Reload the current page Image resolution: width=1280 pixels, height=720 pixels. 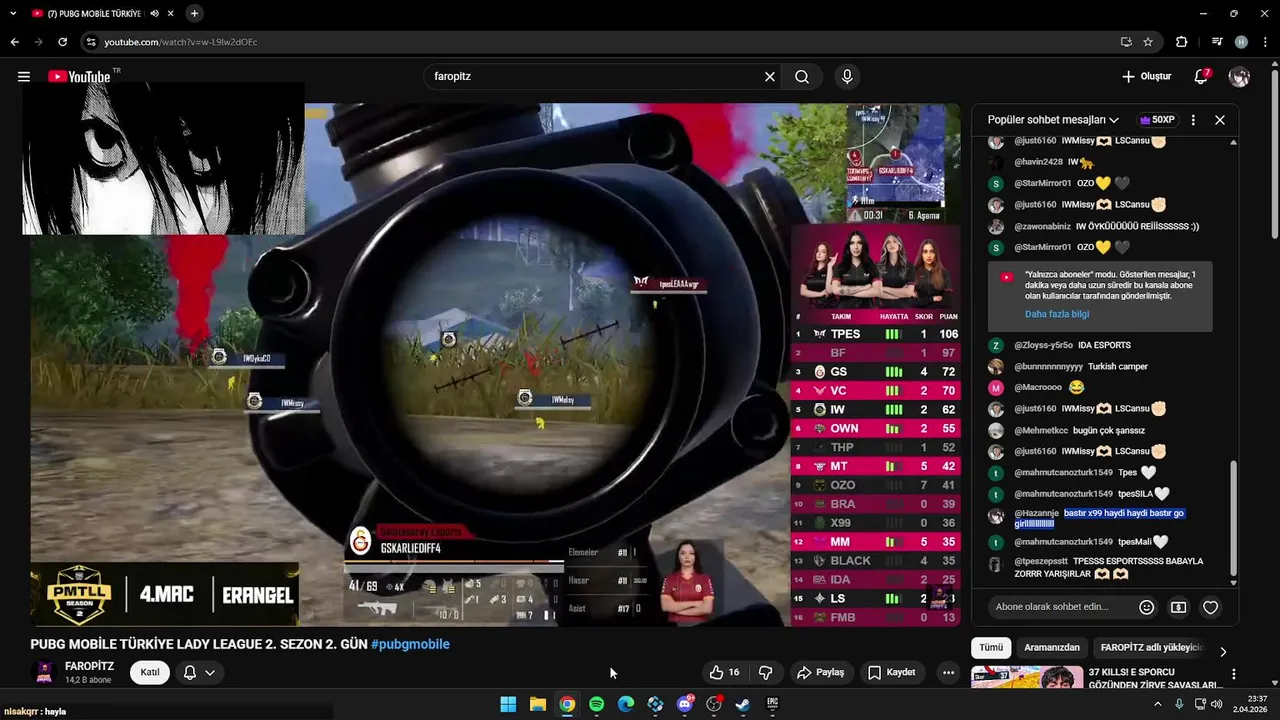pyautogui.click(x=62, y=42)
